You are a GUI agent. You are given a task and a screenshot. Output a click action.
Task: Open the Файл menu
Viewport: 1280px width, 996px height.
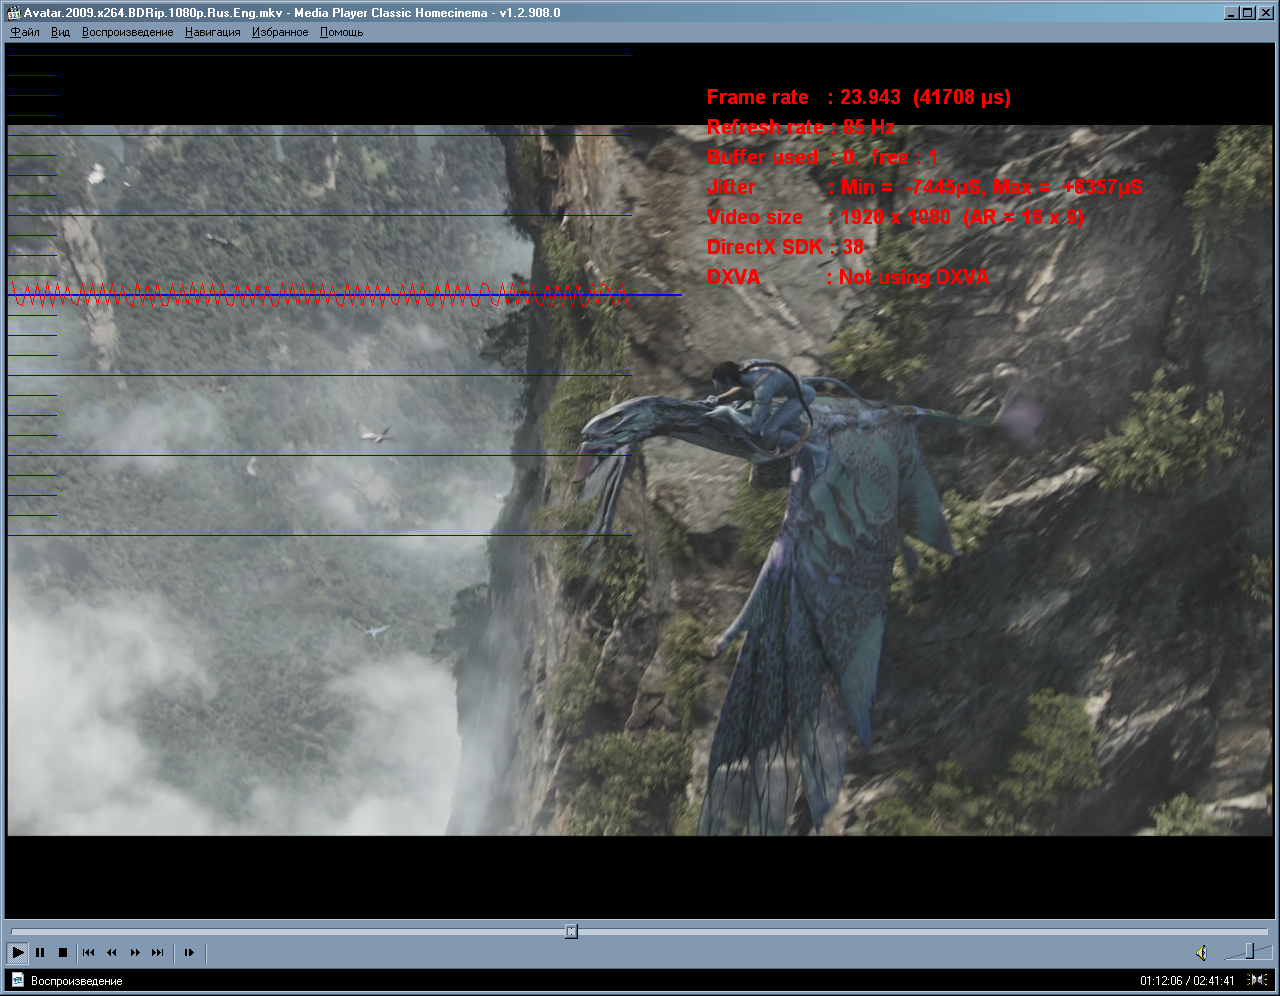click(x=25, y=32)
